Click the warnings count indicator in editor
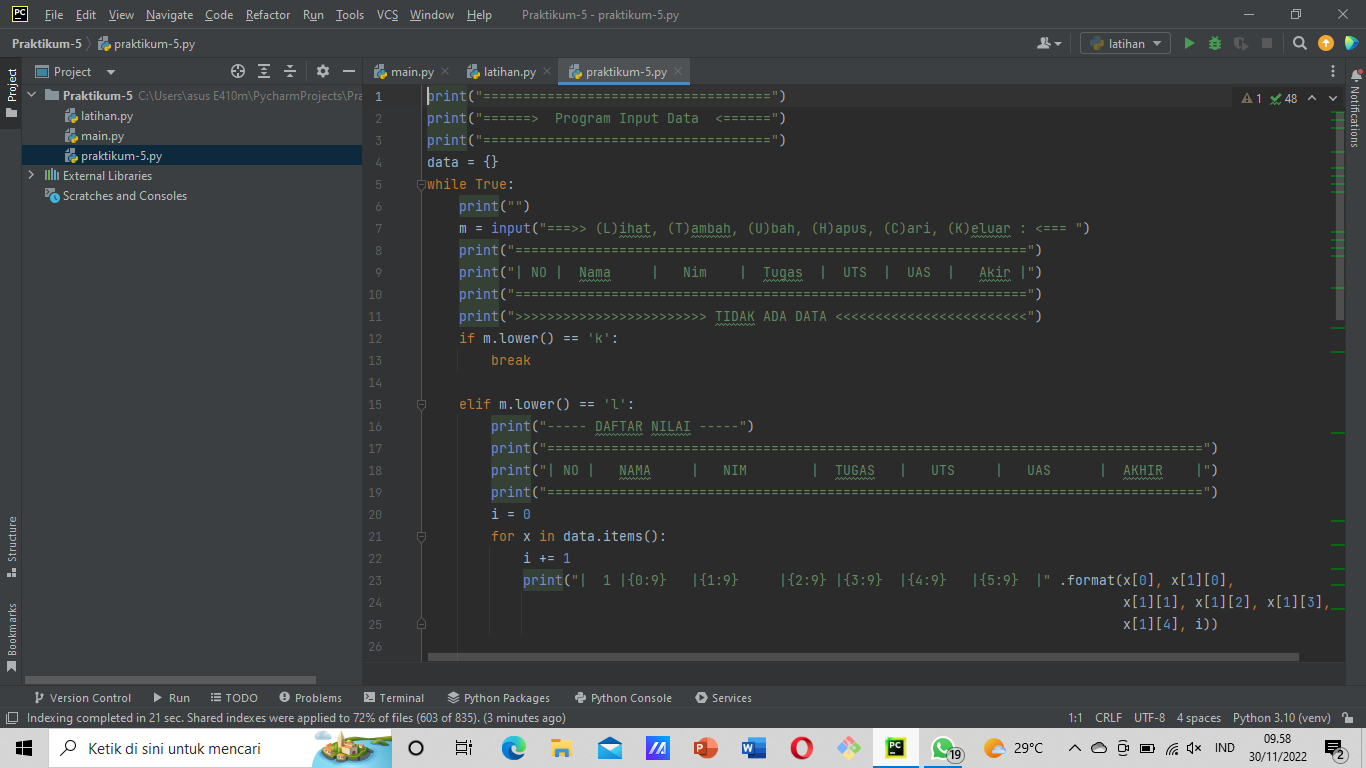 pyautogui.click(x=1252, y=99)
